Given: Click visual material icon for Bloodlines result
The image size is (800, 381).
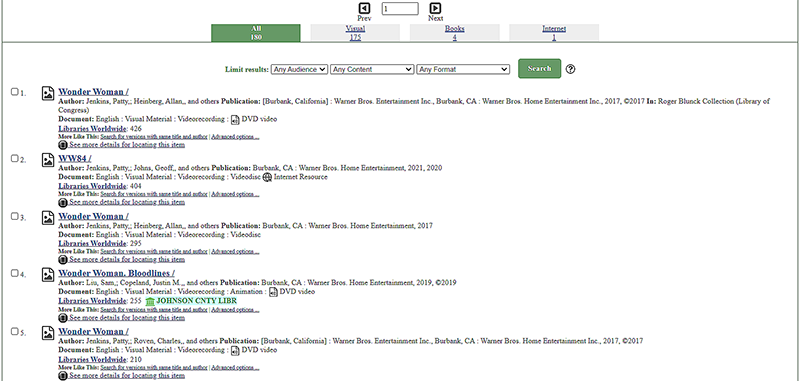Looking at the screenshot, I should 48,274.
